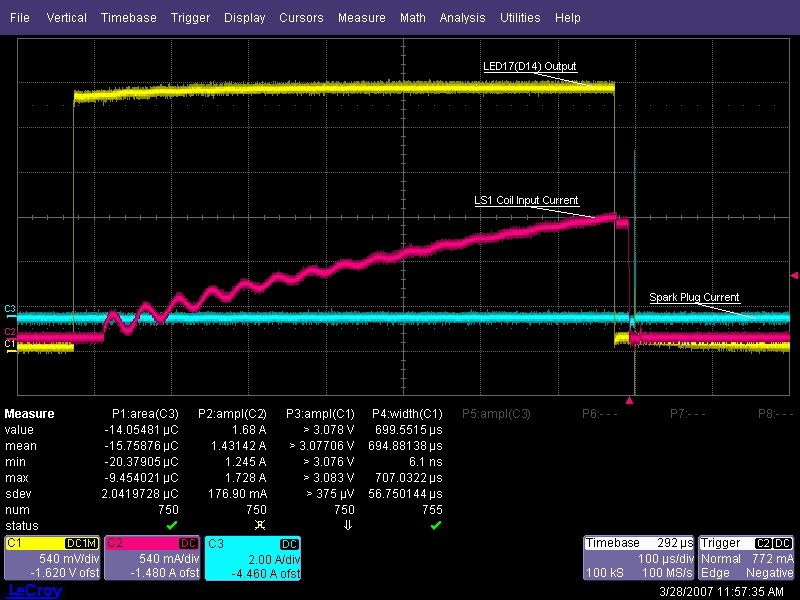Click the trigger delay marker below grid
This screenshot has width=800, height=600.
[630, 401]
